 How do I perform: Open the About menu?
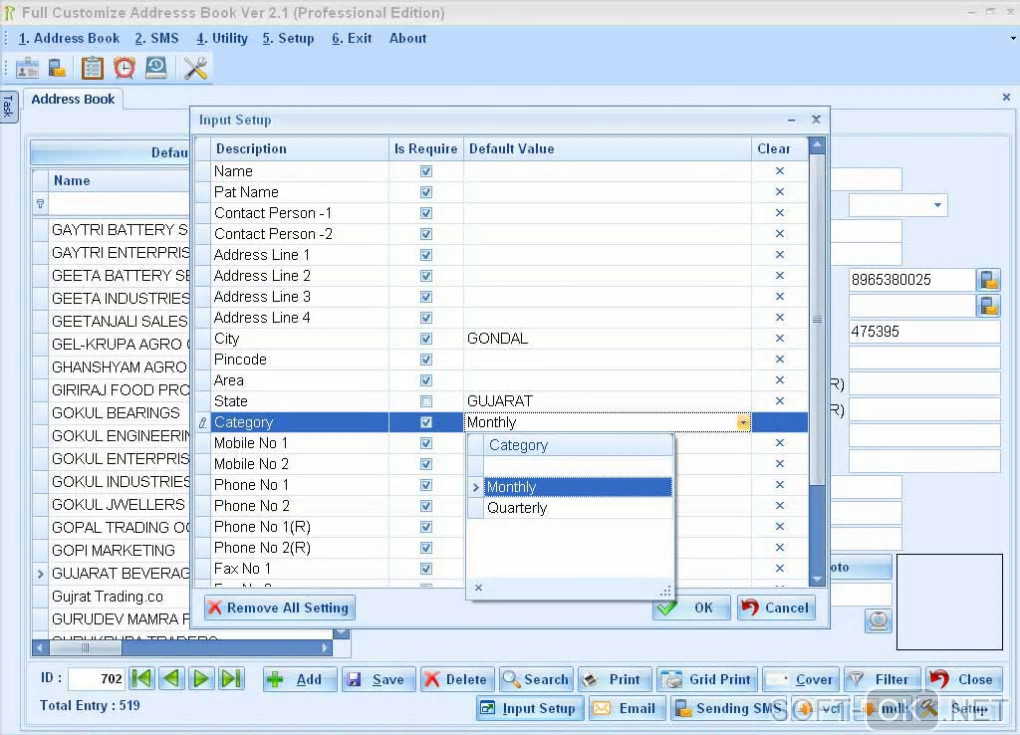(x=408, y=38)
